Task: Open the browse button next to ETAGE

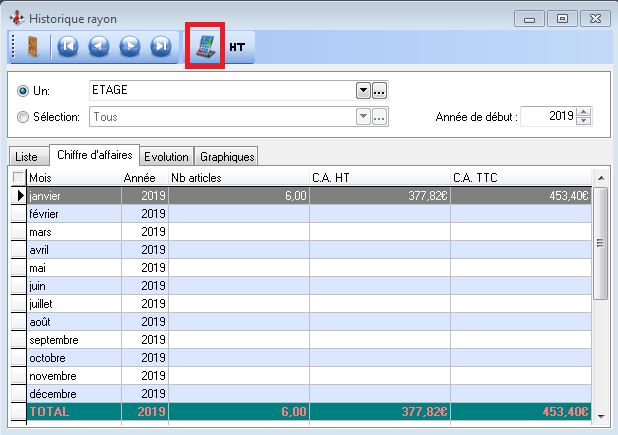Action: (x=380, y=91)
